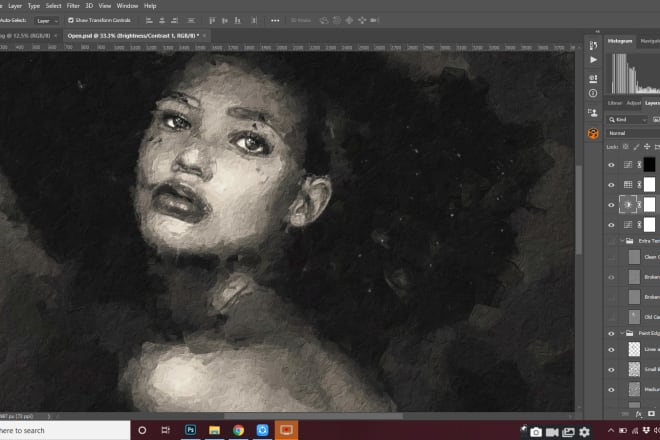Open the Properties panel icon

(x=593, y=78)
